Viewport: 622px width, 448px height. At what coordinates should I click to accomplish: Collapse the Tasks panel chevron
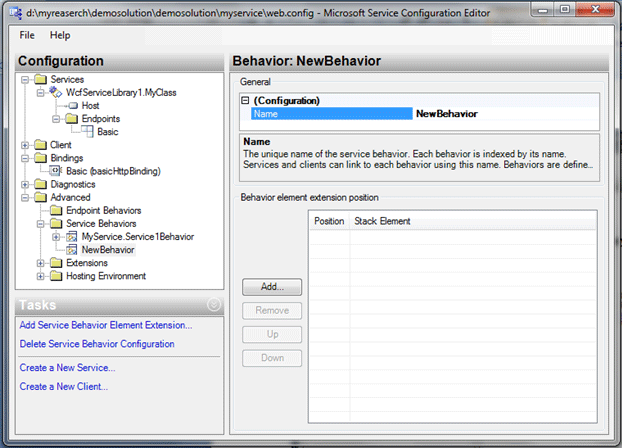pos(214,305)
